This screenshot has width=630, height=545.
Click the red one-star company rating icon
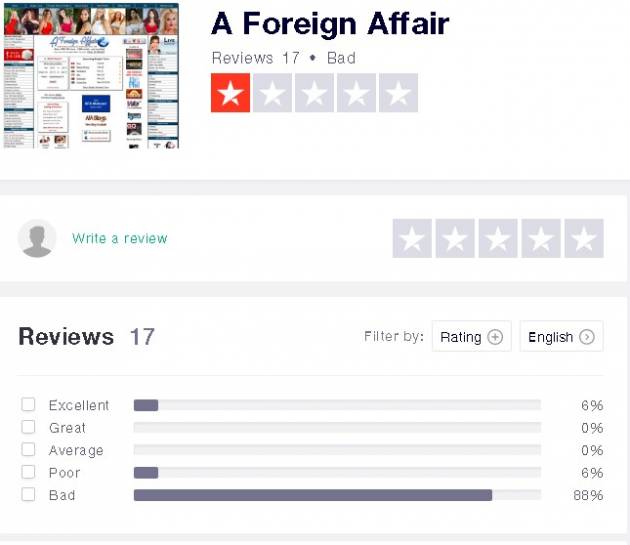coord(231,93)
